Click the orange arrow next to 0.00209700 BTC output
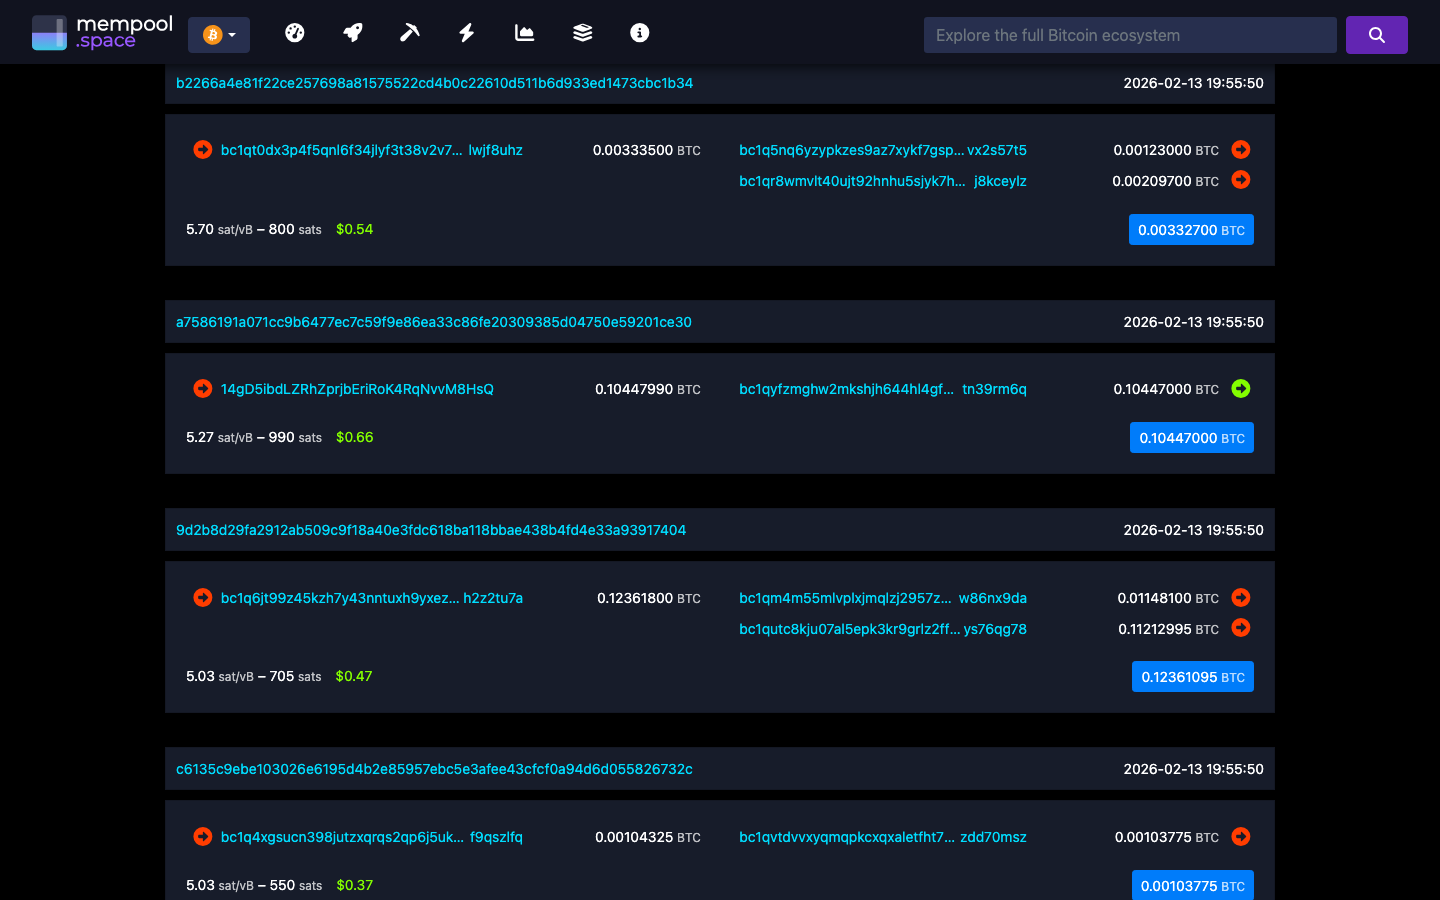The height and width of the screenshot is (900, 1440). click(1241, 181)
